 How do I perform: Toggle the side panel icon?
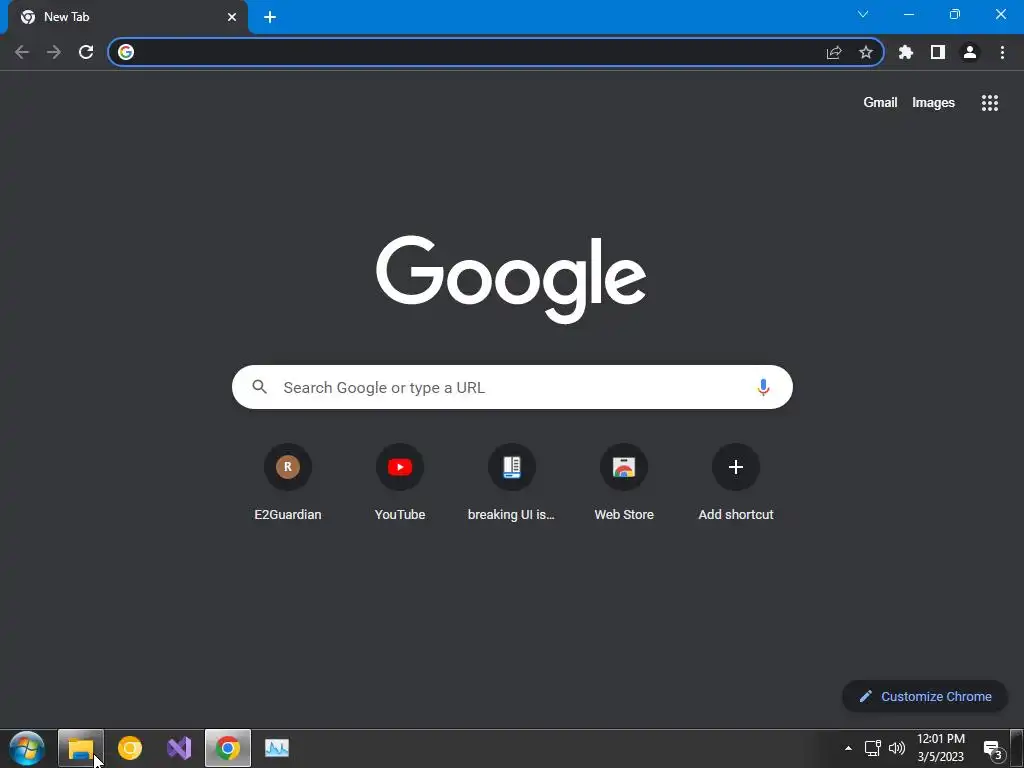(938, 52)
